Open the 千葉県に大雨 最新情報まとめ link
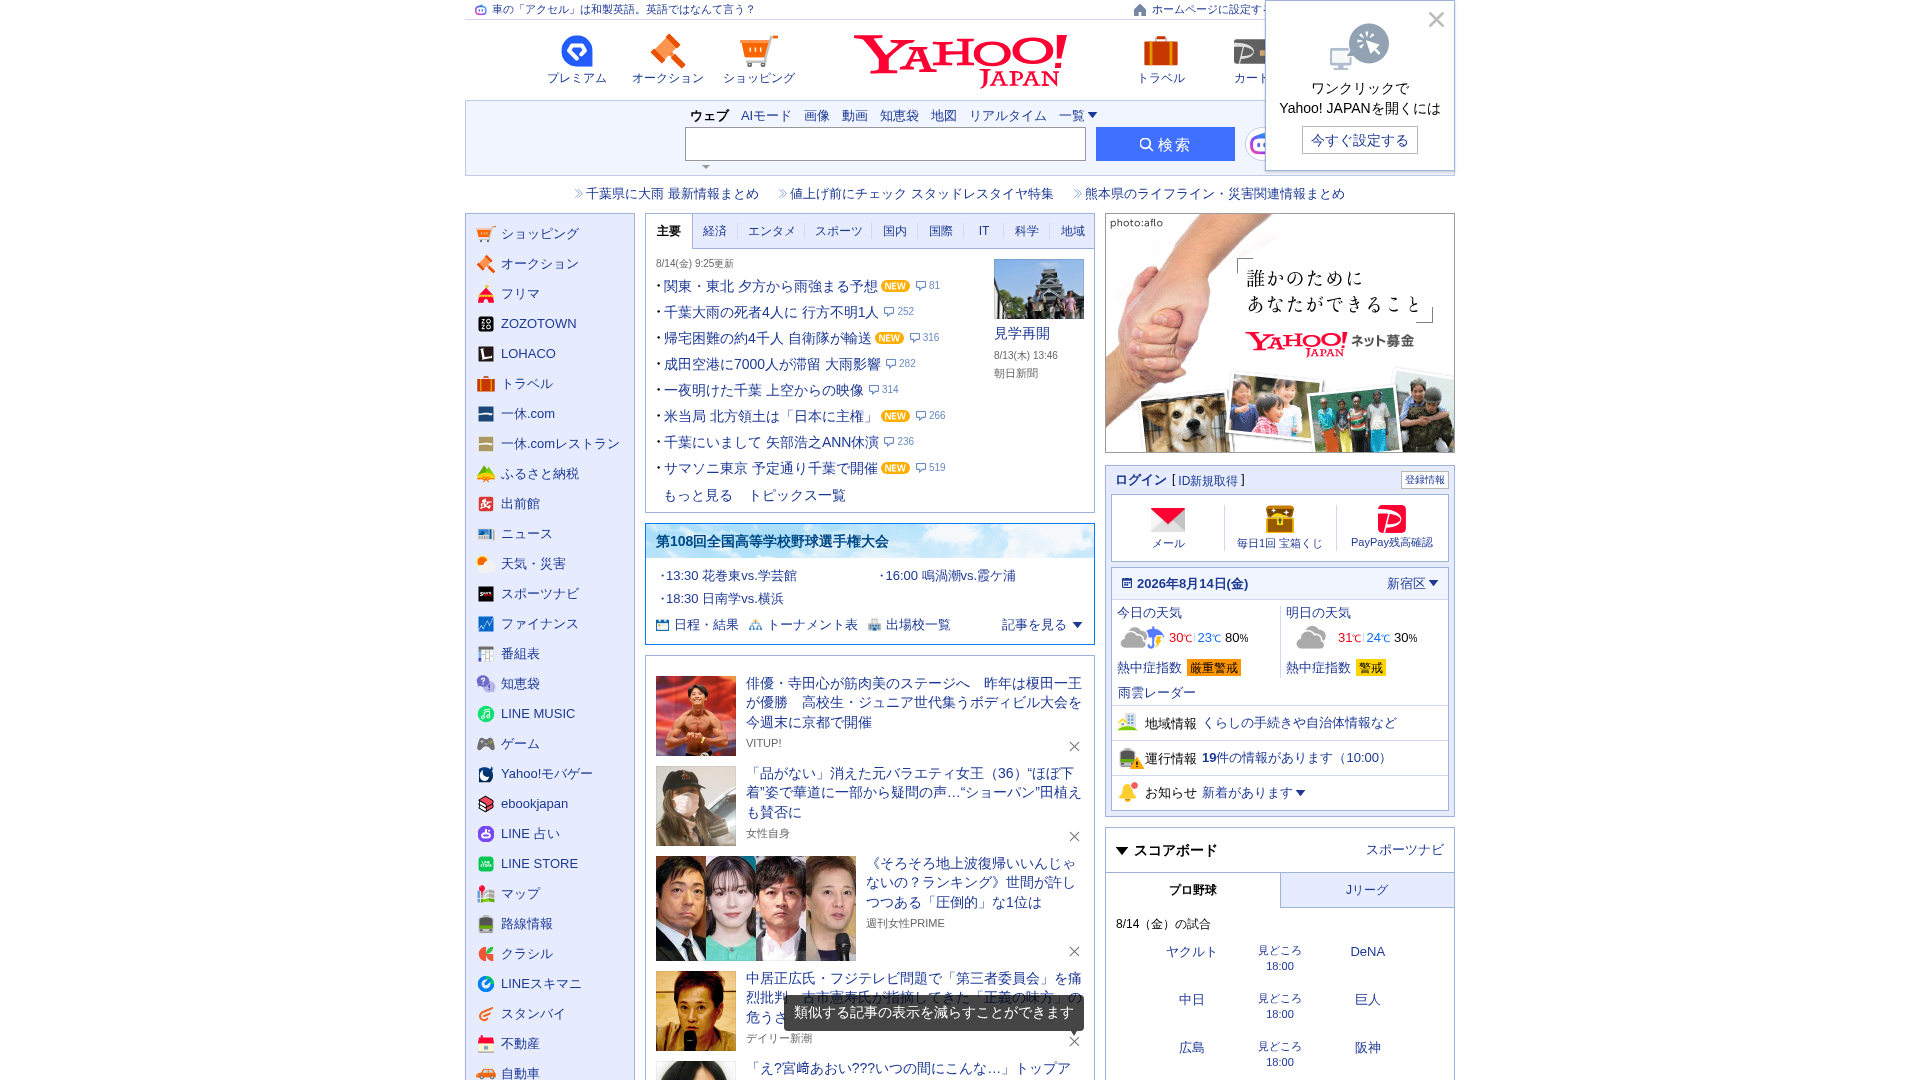The height and width of the screenshot is (1080, 1920). [672, 194]
